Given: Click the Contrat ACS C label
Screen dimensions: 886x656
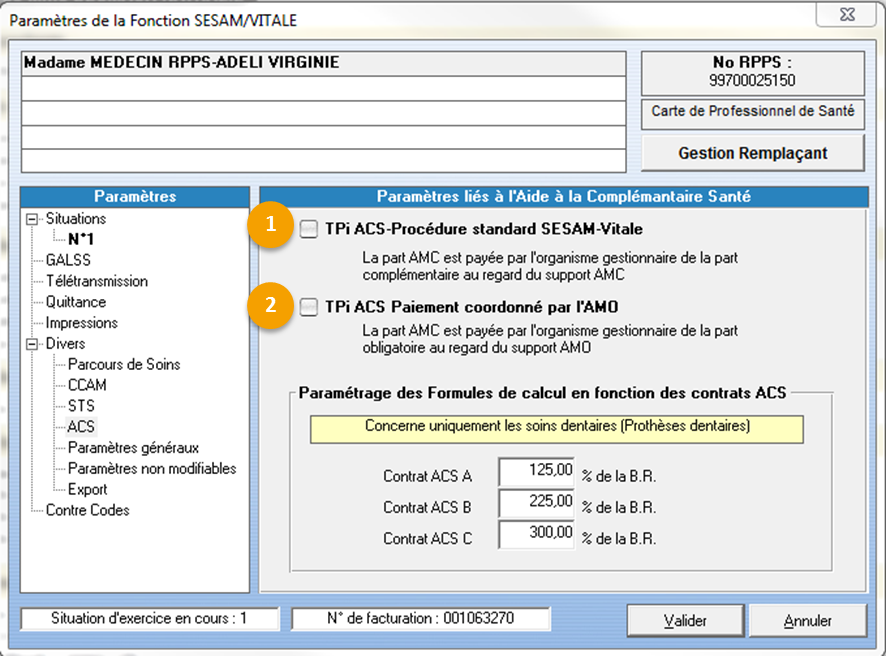Looking at the screenshot, I should point(427,538).
